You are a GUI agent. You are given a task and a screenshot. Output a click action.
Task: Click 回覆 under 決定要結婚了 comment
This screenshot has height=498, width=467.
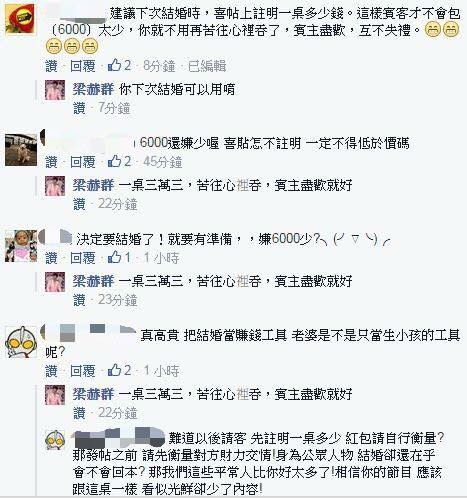coord(83,258)
